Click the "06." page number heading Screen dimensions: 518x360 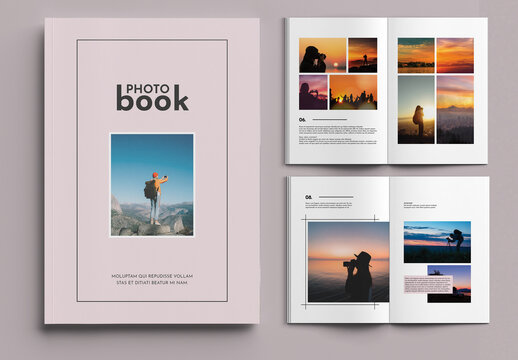[x=302, y=119]
